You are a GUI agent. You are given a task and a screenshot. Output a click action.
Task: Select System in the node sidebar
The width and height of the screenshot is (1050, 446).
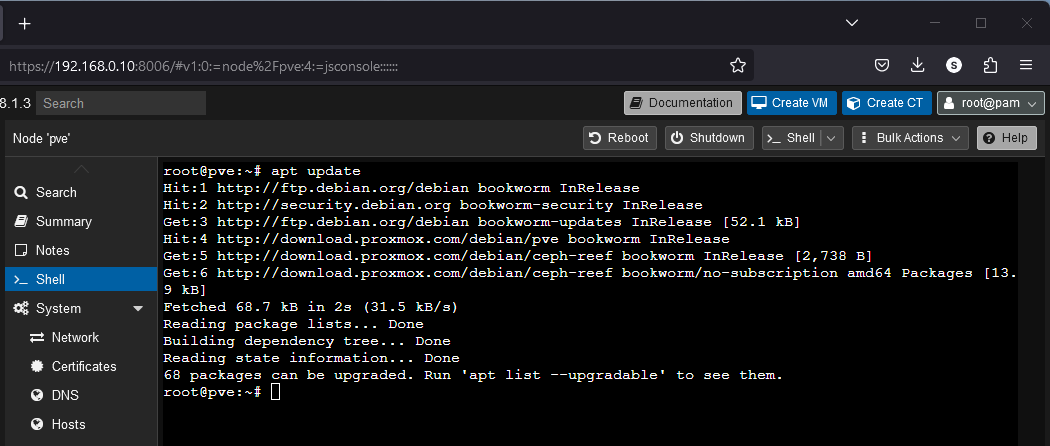click(80, 309)
